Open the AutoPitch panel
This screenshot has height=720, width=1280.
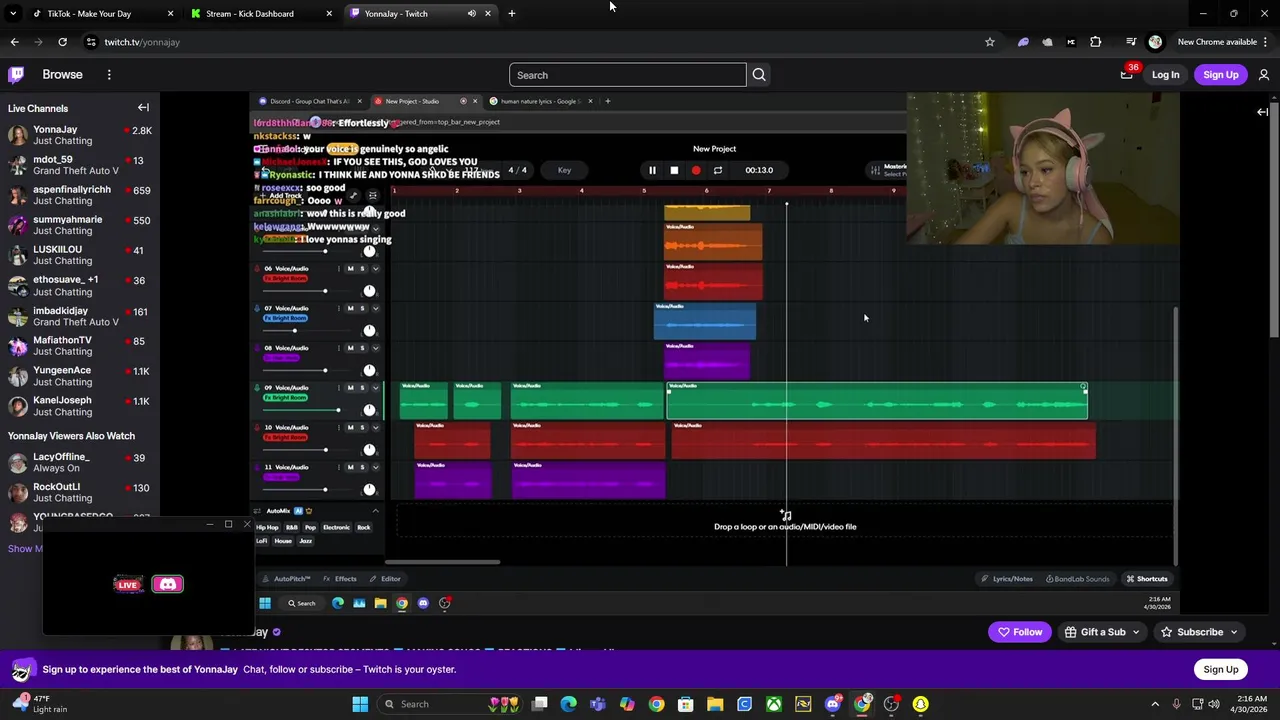[x=287, y=579]
